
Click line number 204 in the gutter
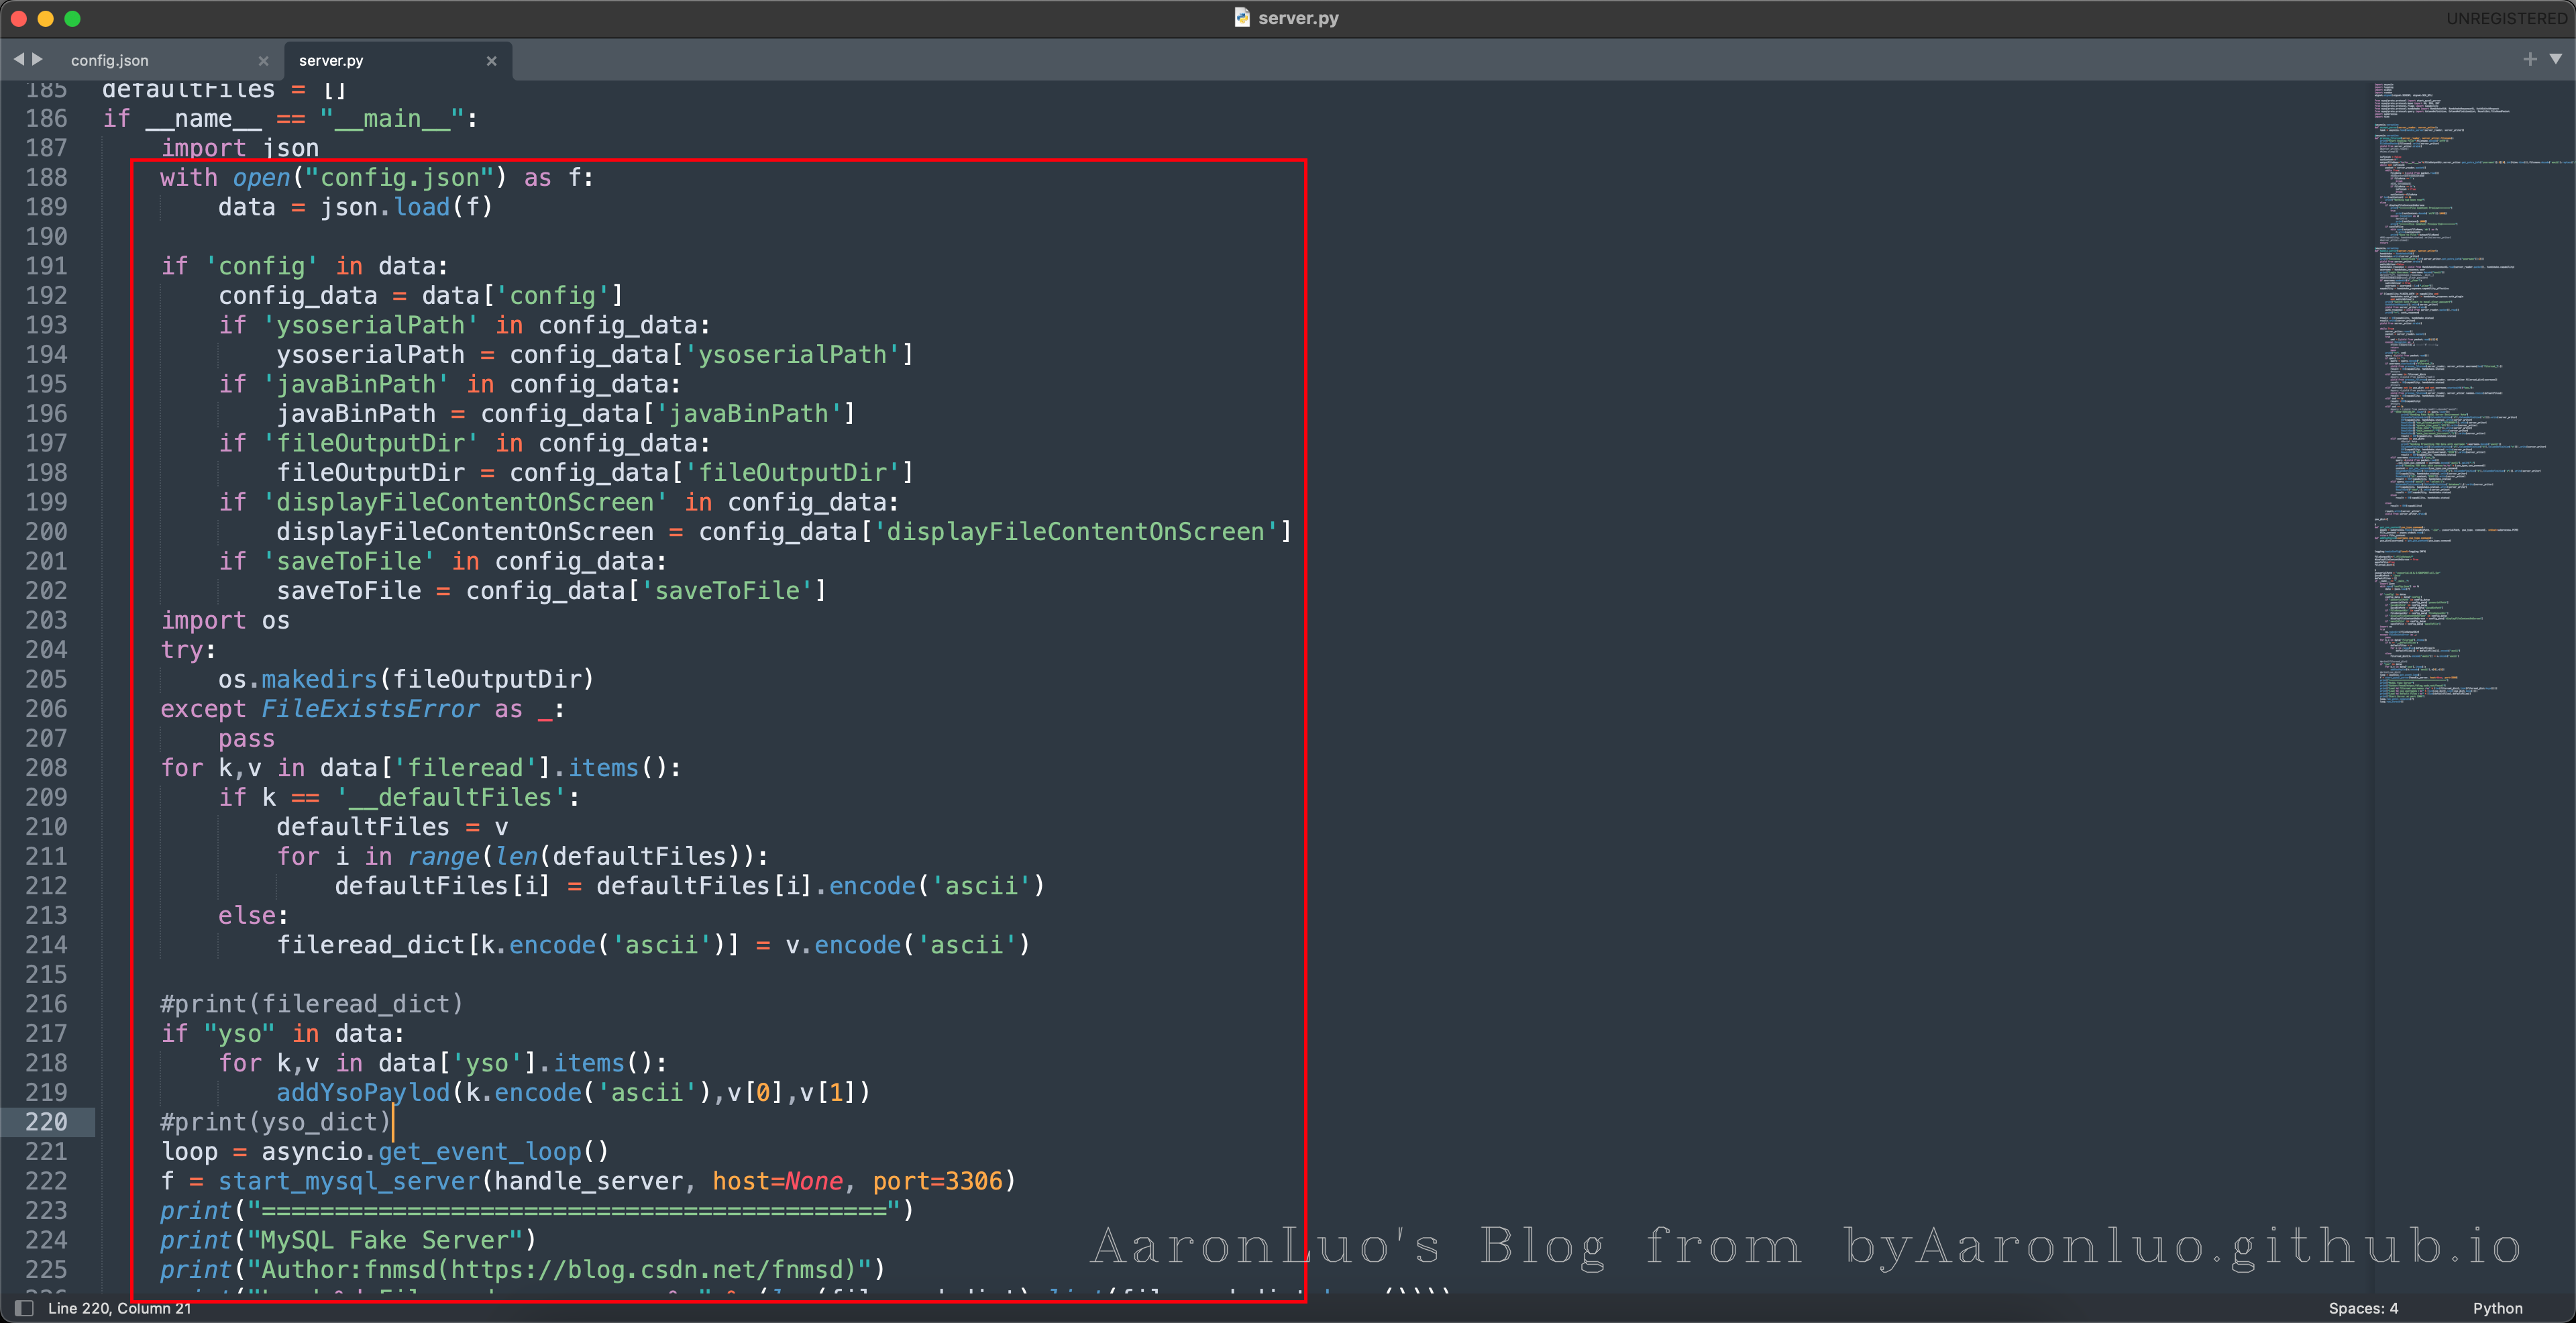click(46, 650)
